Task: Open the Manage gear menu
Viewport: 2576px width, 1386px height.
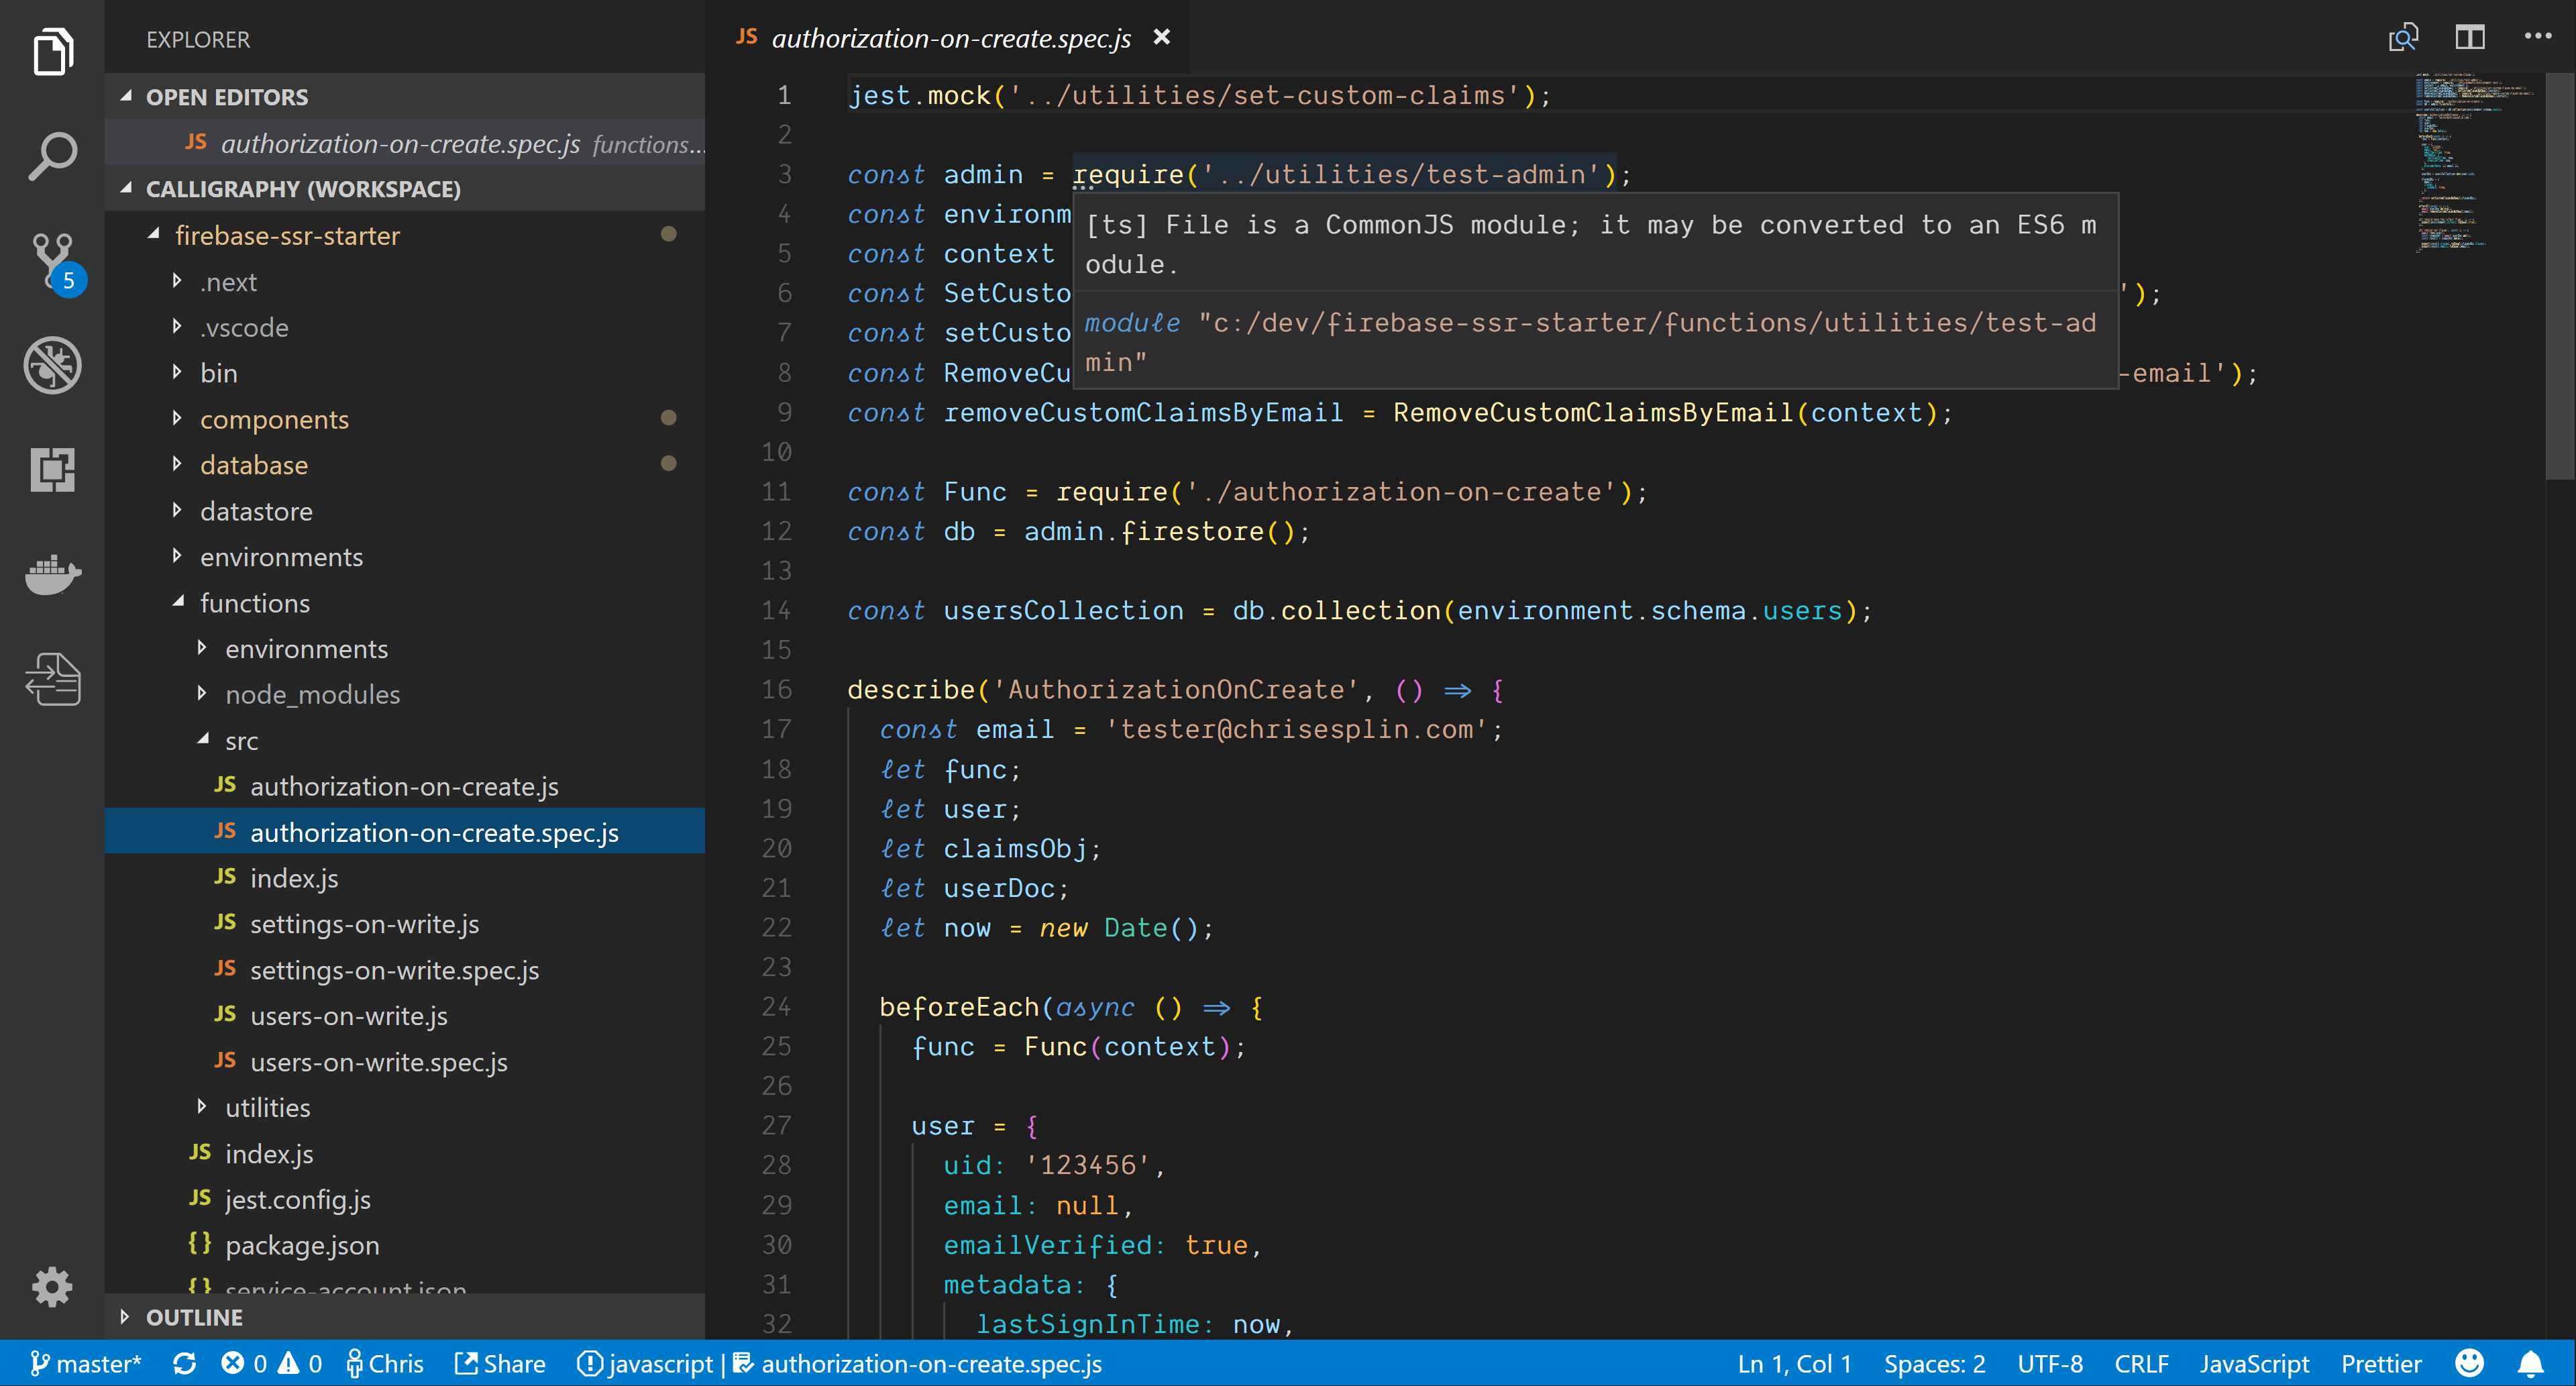Action: [x=52, y=1287]
